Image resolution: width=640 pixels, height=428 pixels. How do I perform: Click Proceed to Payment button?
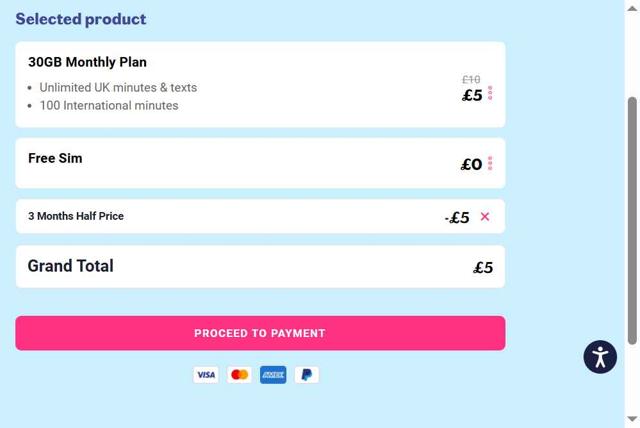260,333
